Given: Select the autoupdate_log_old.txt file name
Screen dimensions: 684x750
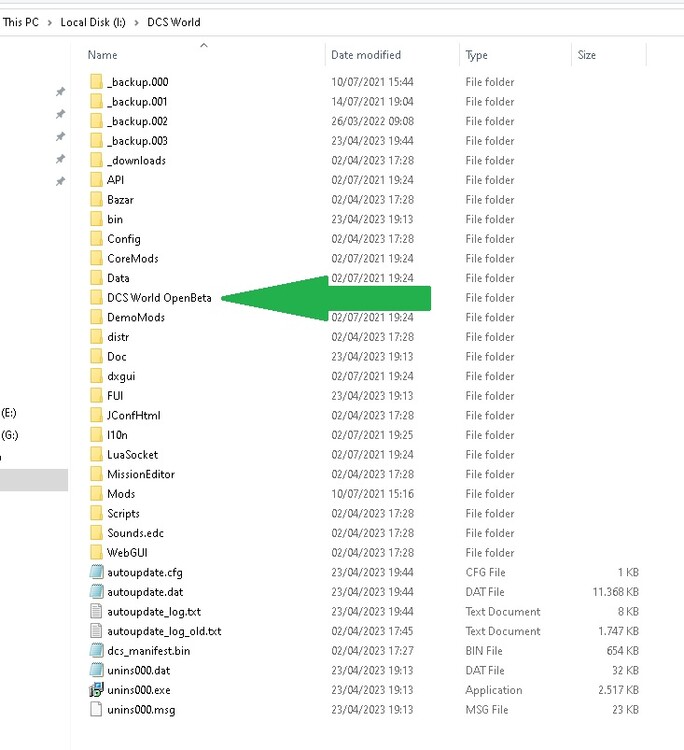Looking at the screenshot, I should pyautogui.click(x=164, y=631).
